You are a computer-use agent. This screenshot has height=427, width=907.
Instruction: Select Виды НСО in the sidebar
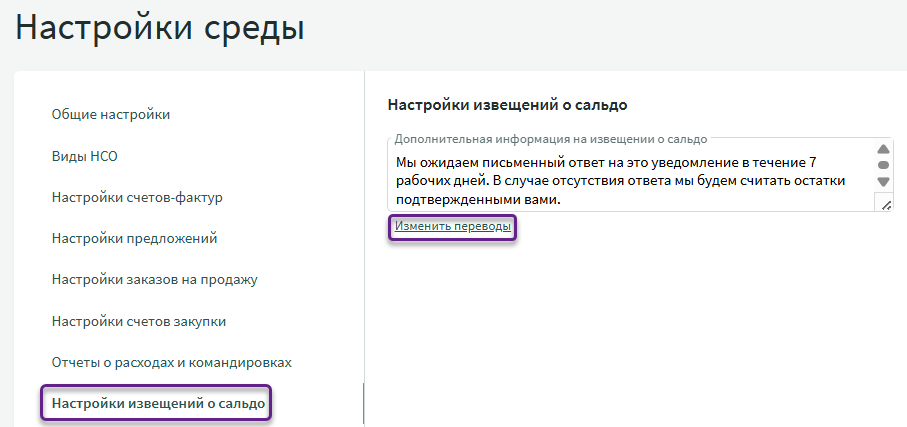pyautogui.click(x=85, y=156)
